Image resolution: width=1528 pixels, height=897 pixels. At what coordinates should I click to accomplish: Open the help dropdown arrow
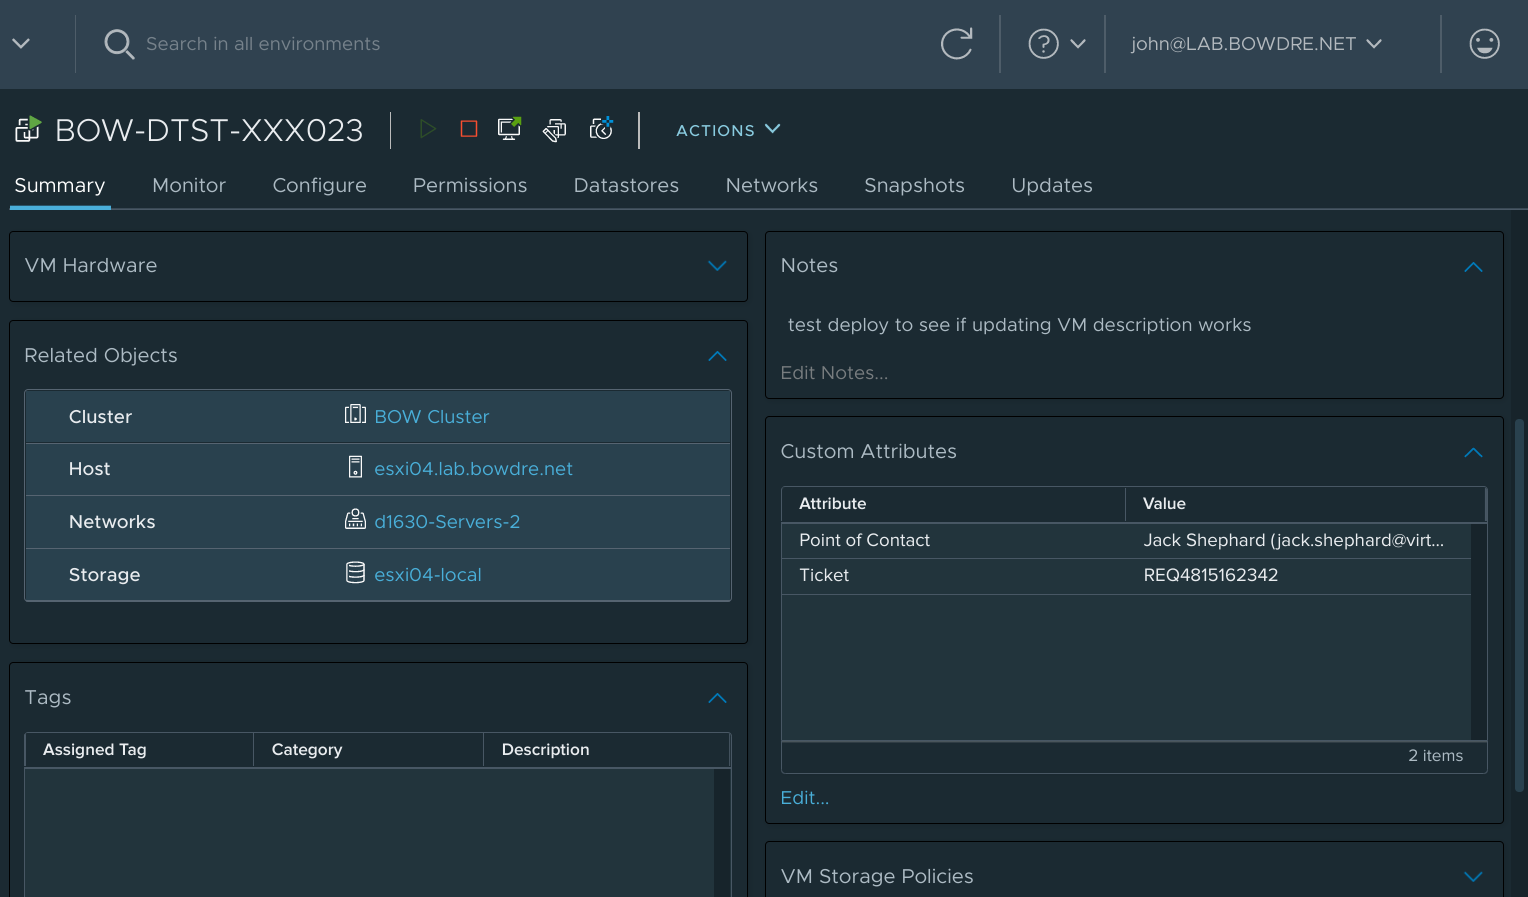(1078, 44)
